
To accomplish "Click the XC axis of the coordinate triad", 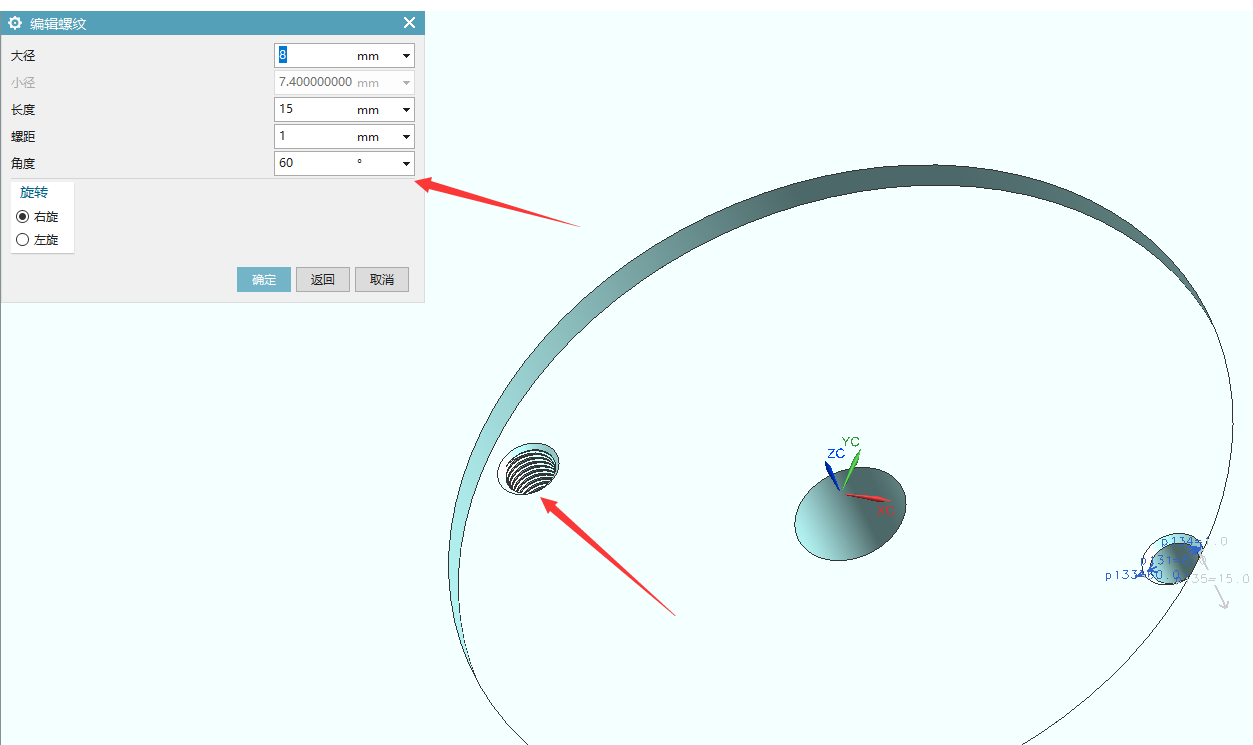I will click(868, 497).
